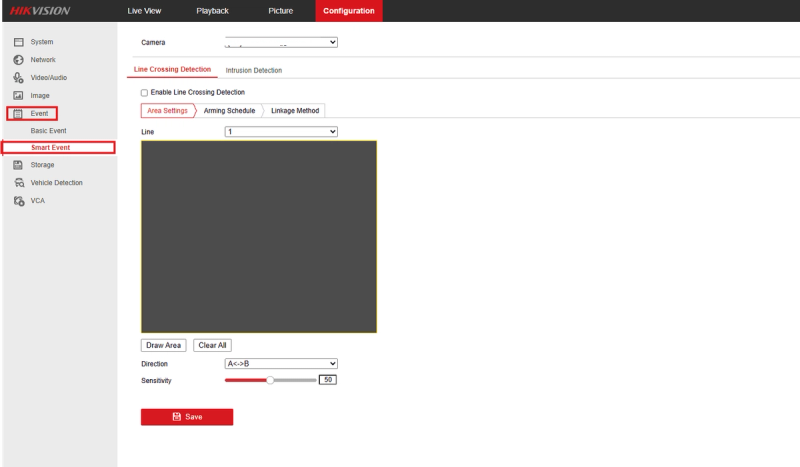
Task: Click the Vehicle Detection icon
Action: point(19,183)
